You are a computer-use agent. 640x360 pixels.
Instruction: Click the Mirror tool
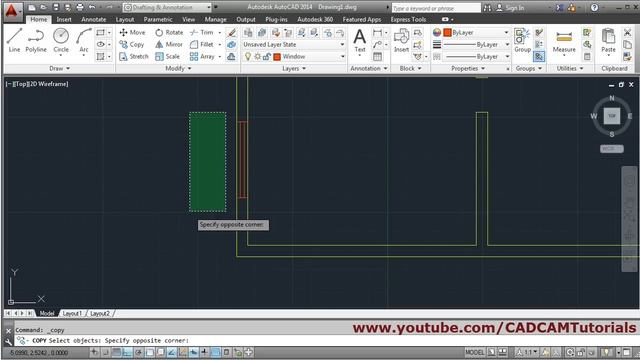[169, 44]
